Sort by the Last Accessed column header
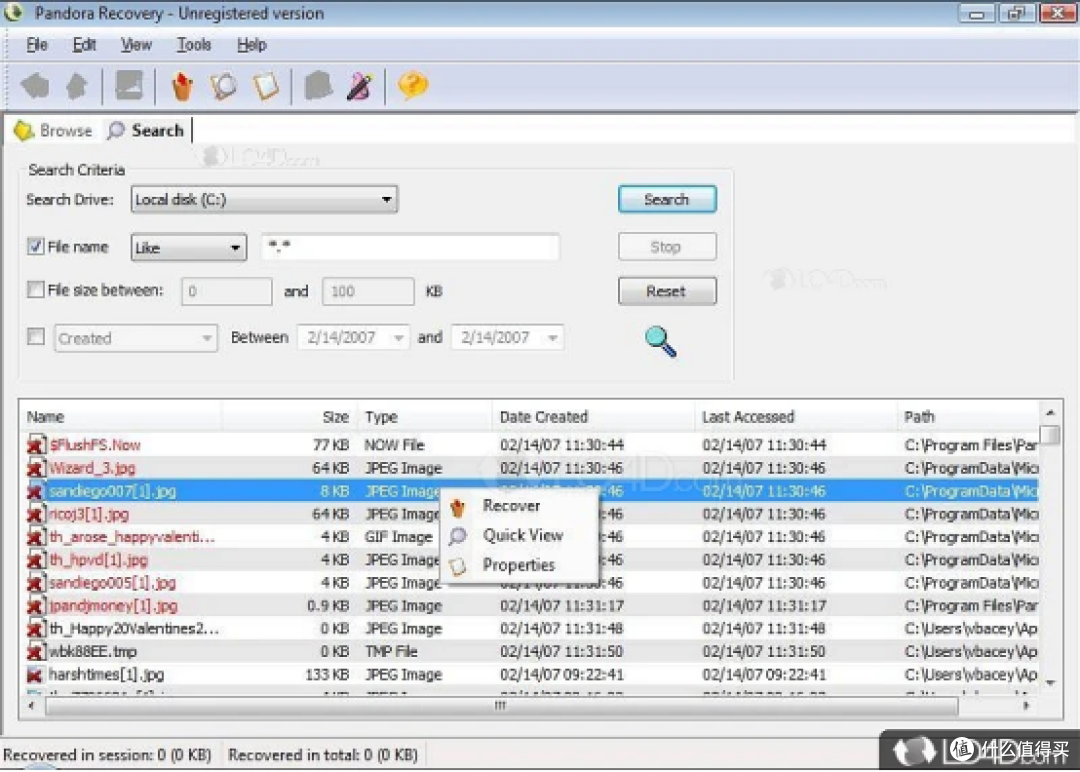The width and height of the screenshot is (1080, 772). click(x=796, y=417)
